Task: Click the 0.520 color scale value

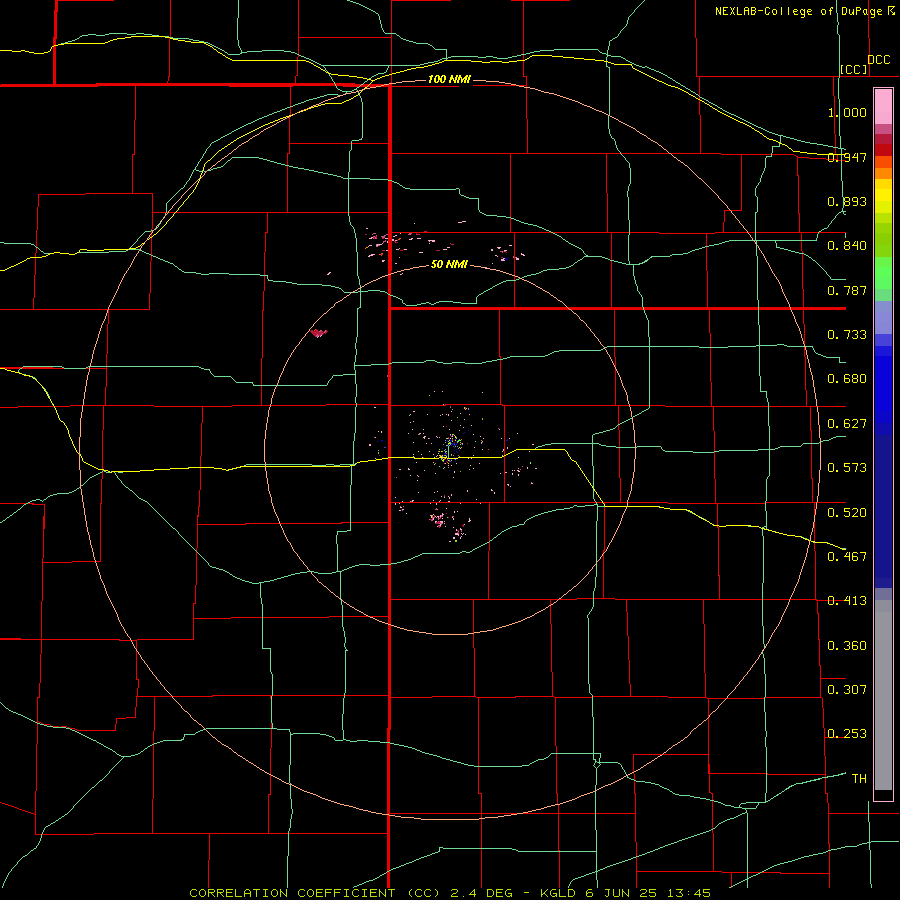Action: point(847,512)
